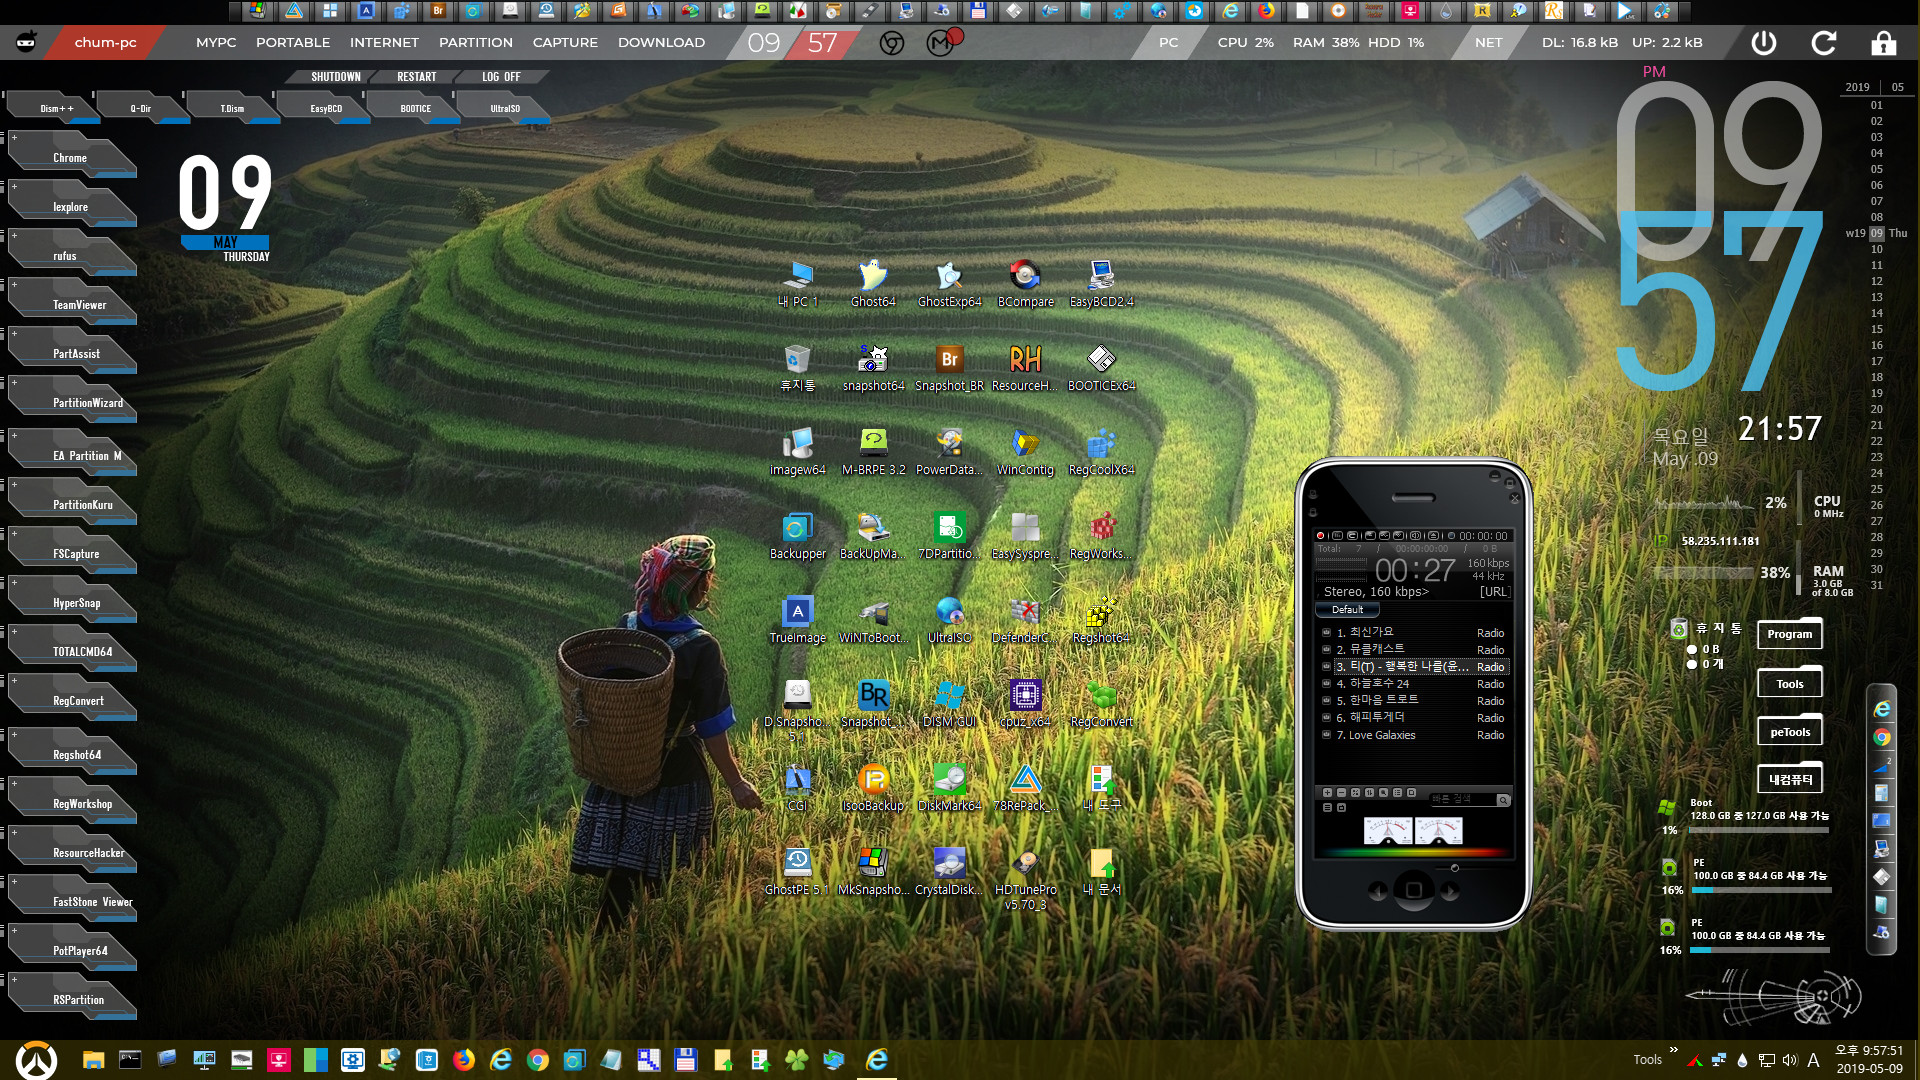The height and width of the screenshot is (1080, 1920).
Task: Click the LOG OFF button
Action: point(501,77)
